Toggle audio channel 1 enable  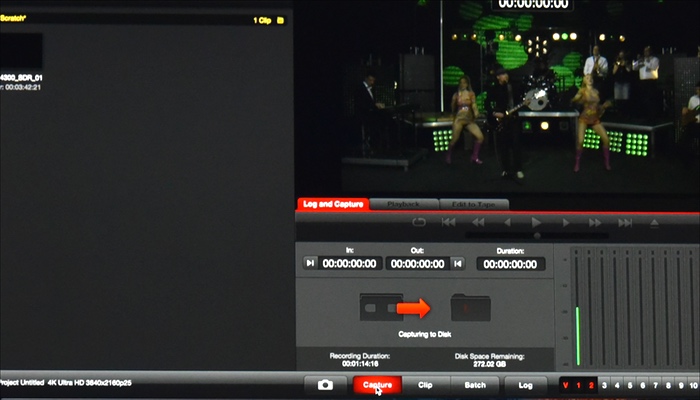(578, 384)
